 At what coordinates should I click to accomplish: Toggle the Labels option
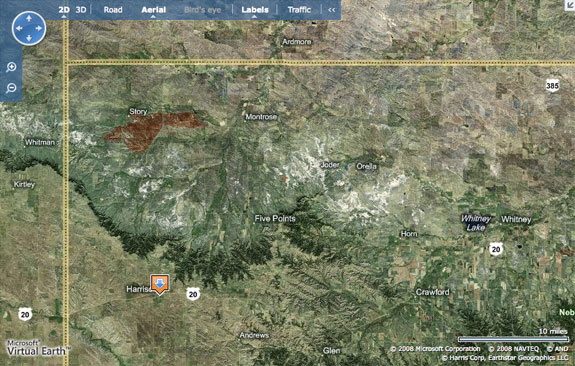255,10
